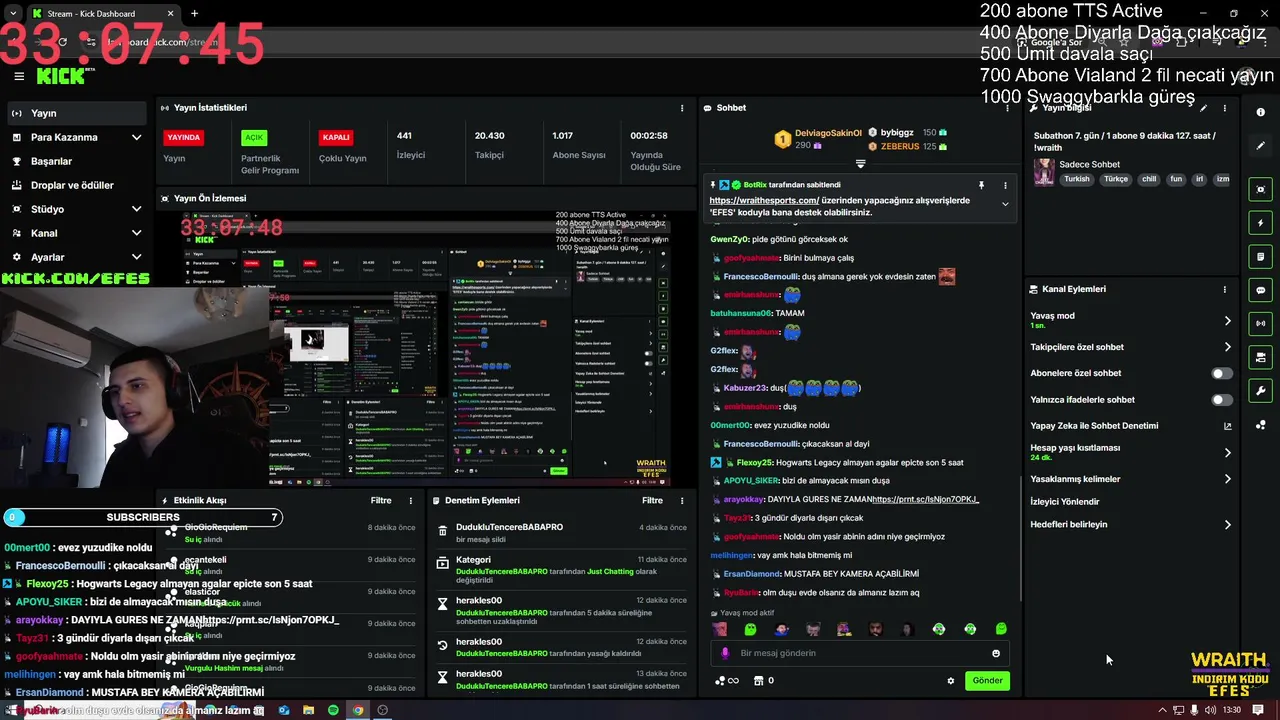
Task: Toggle the broadcast signal widget icon in right sidebar
Action: 1261,324
